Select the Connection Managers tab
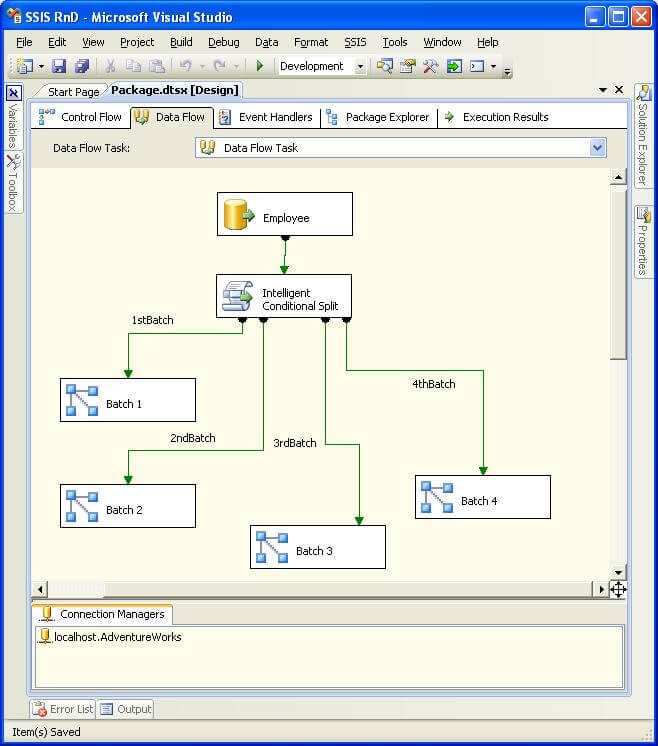This screenshot has width=658, height=746. click(x=102, y=614)
